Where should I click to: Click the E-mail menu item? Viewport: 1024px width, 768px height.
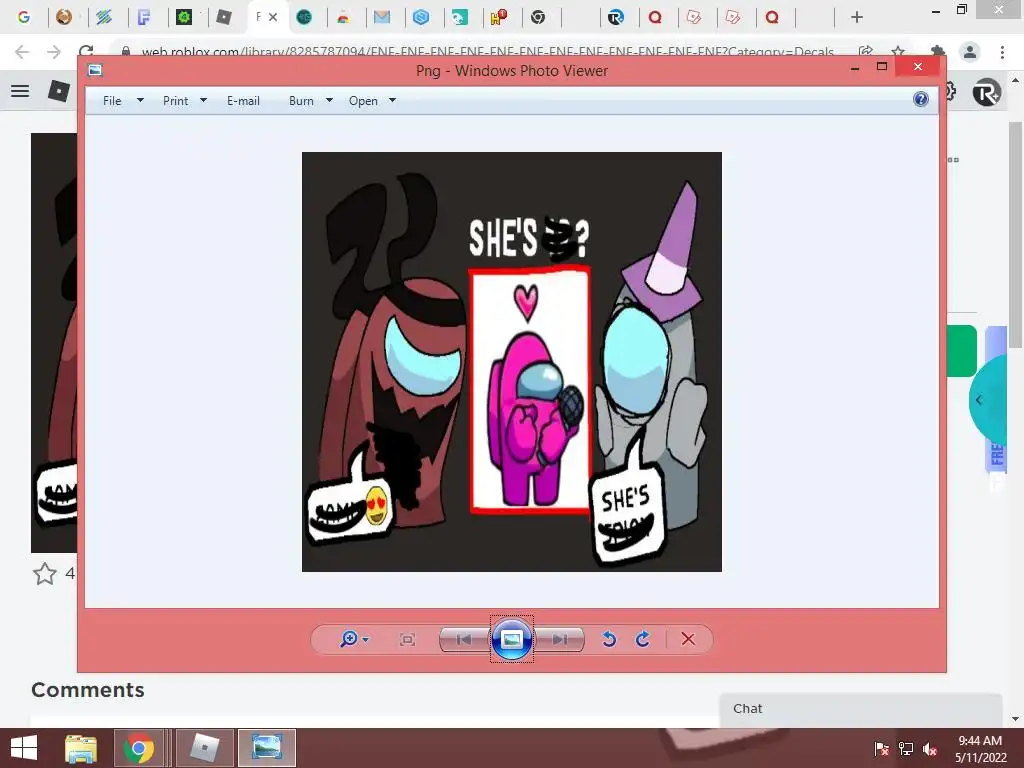point(243,101)
